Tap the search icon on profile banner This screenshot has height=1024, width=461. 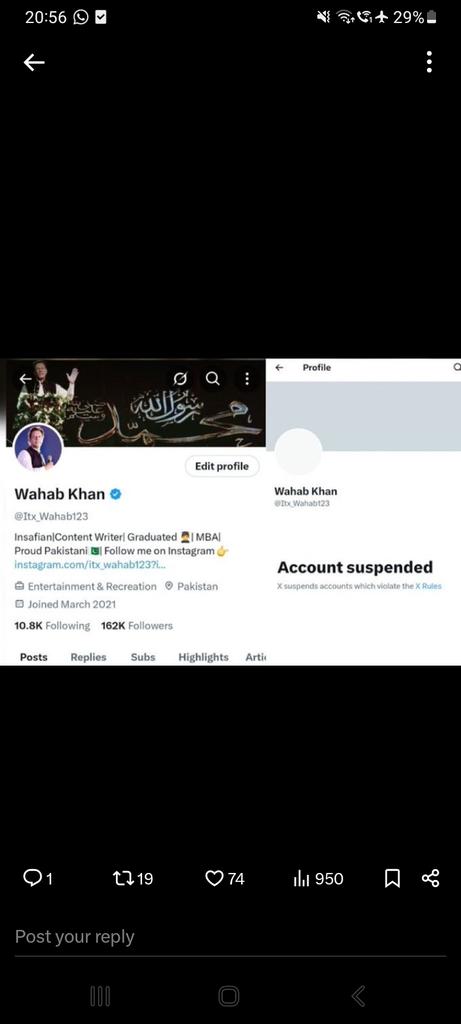213,379
